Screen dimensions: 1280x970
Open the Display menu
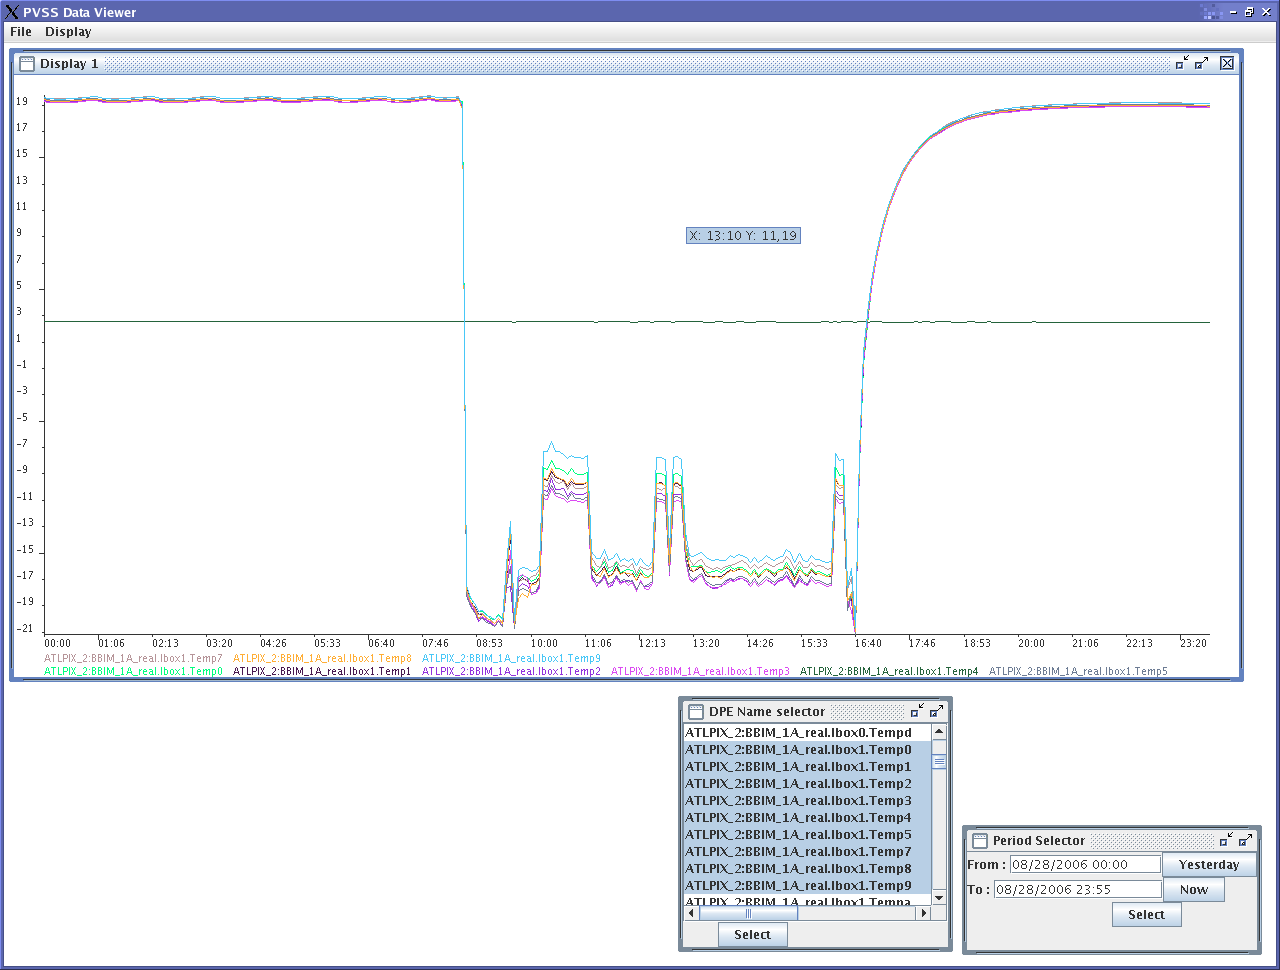click(x=68, y=32)
